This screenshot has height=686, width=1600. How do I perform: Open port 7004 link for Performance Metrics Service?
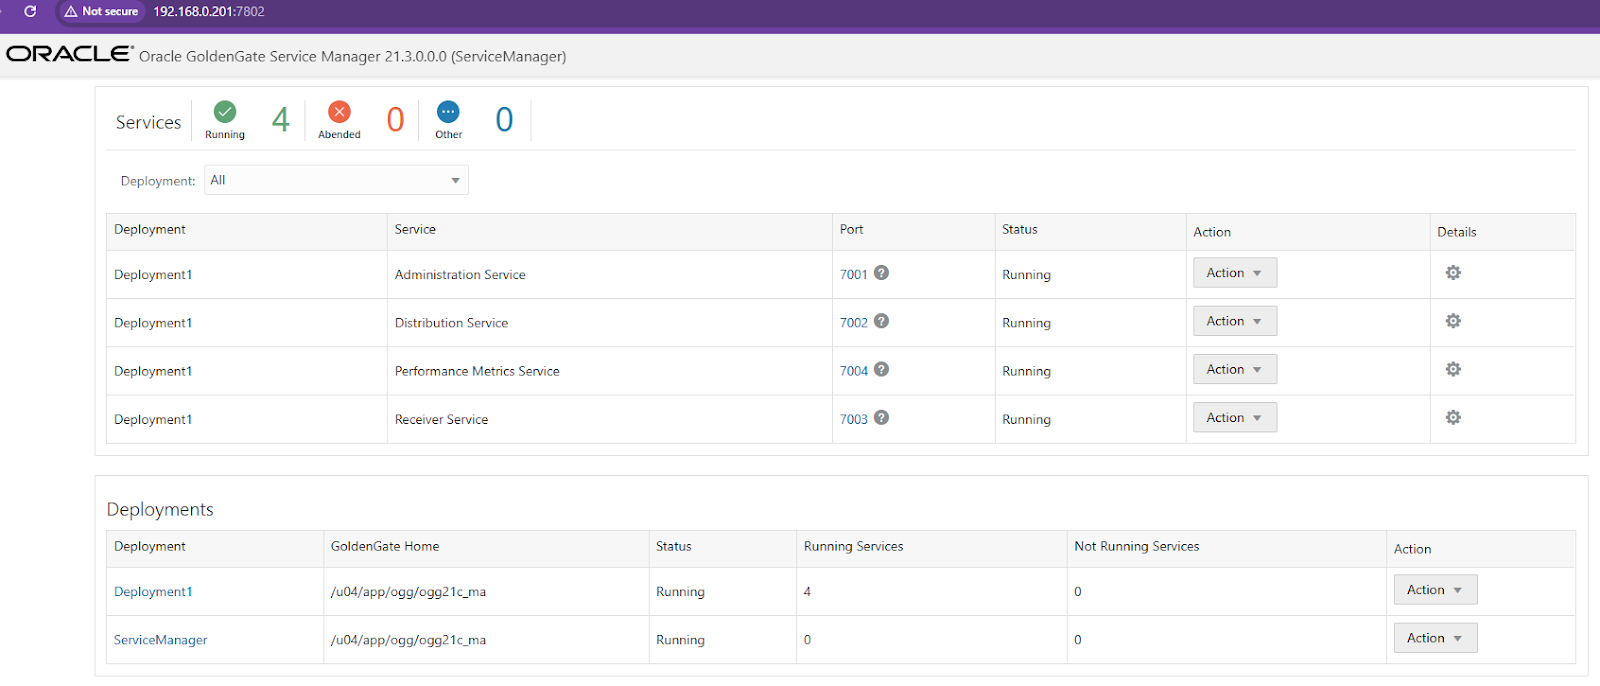pyautogui.click(x=853, y=371)
